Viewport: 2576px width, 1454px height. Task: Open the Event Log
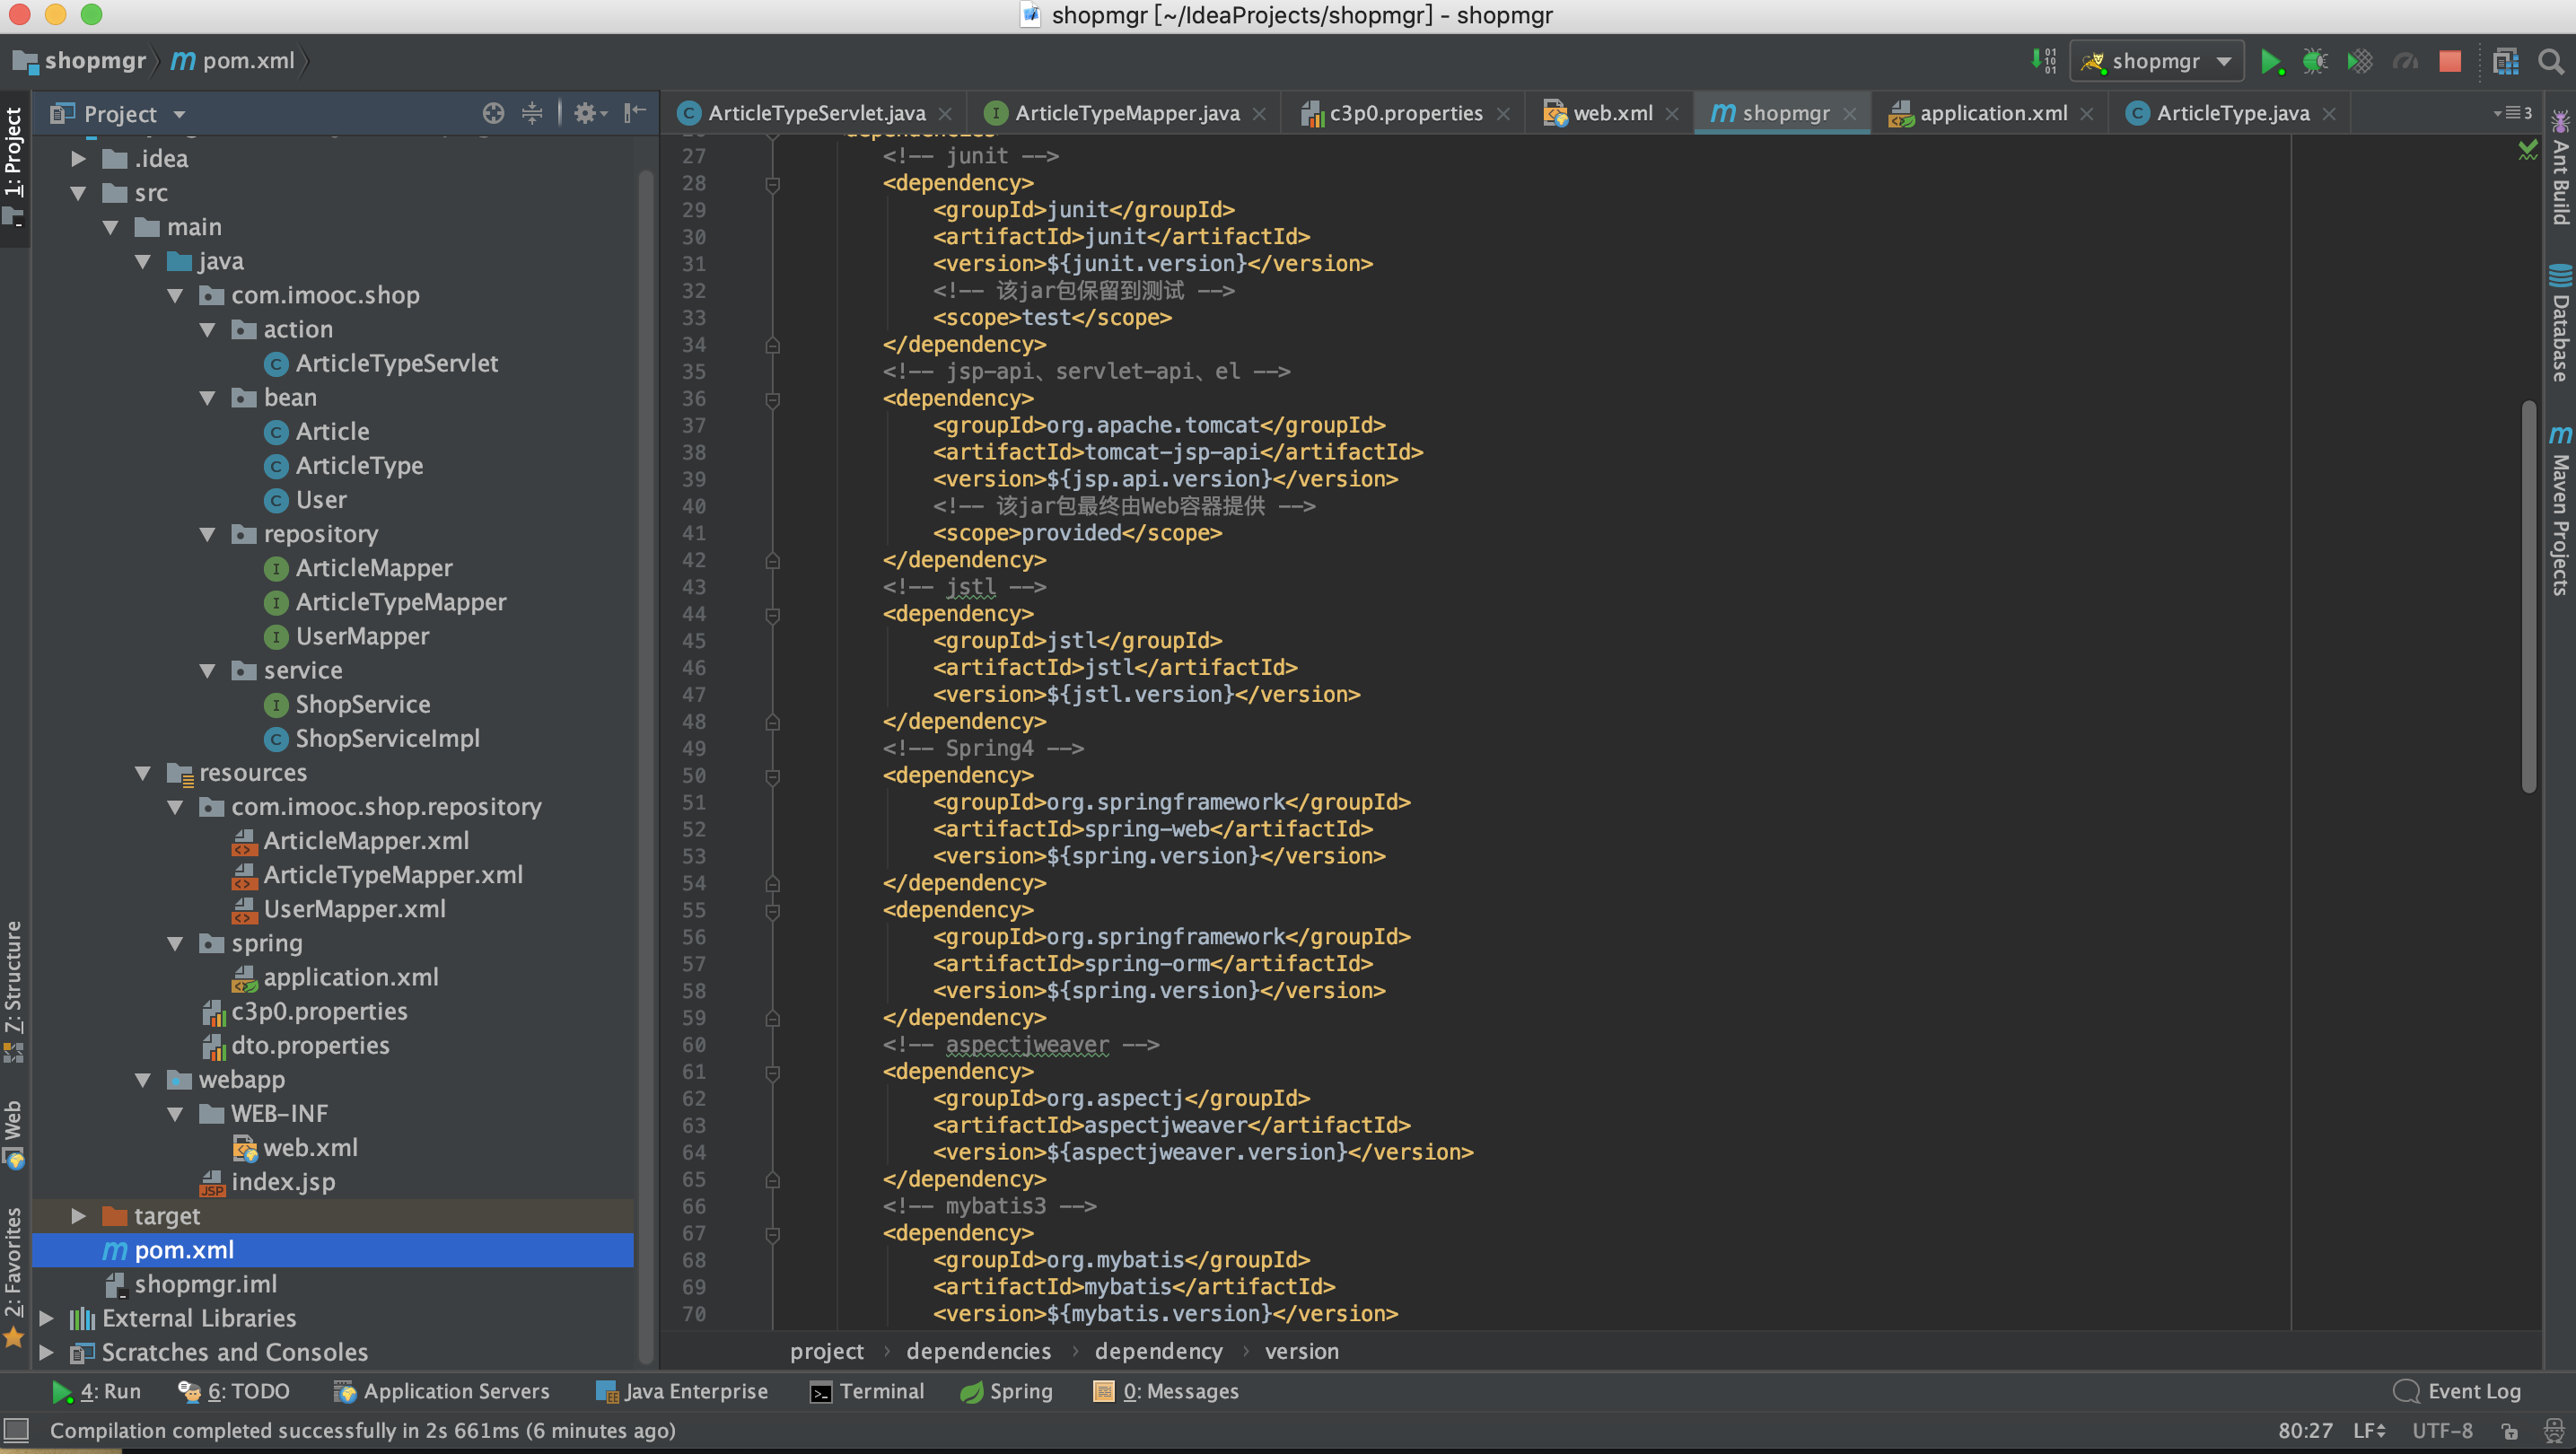pos(2457,1391)
